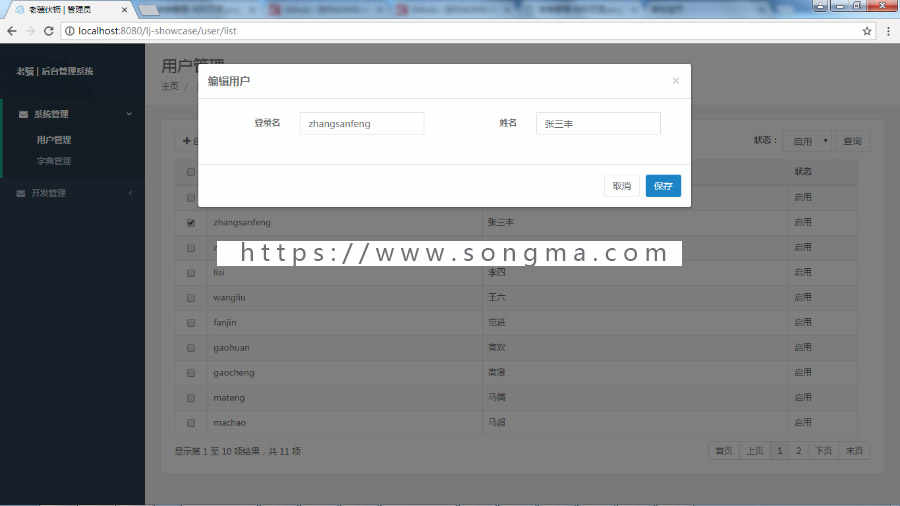The height and width of the screenshot is (506, 900).
Task: Reload the page with the refresh icon
Action: tap(49, 31)
